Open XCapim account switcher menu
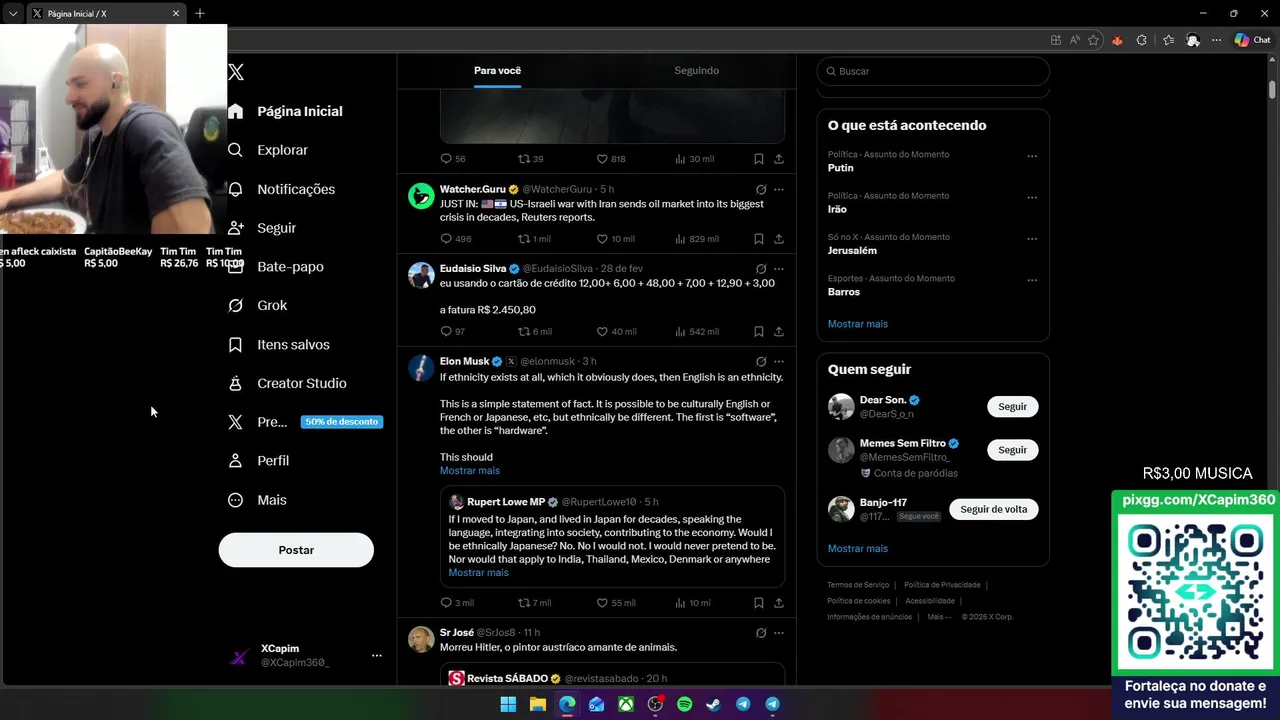Screen dimensions: 1280x720 (x=377, y=656)
